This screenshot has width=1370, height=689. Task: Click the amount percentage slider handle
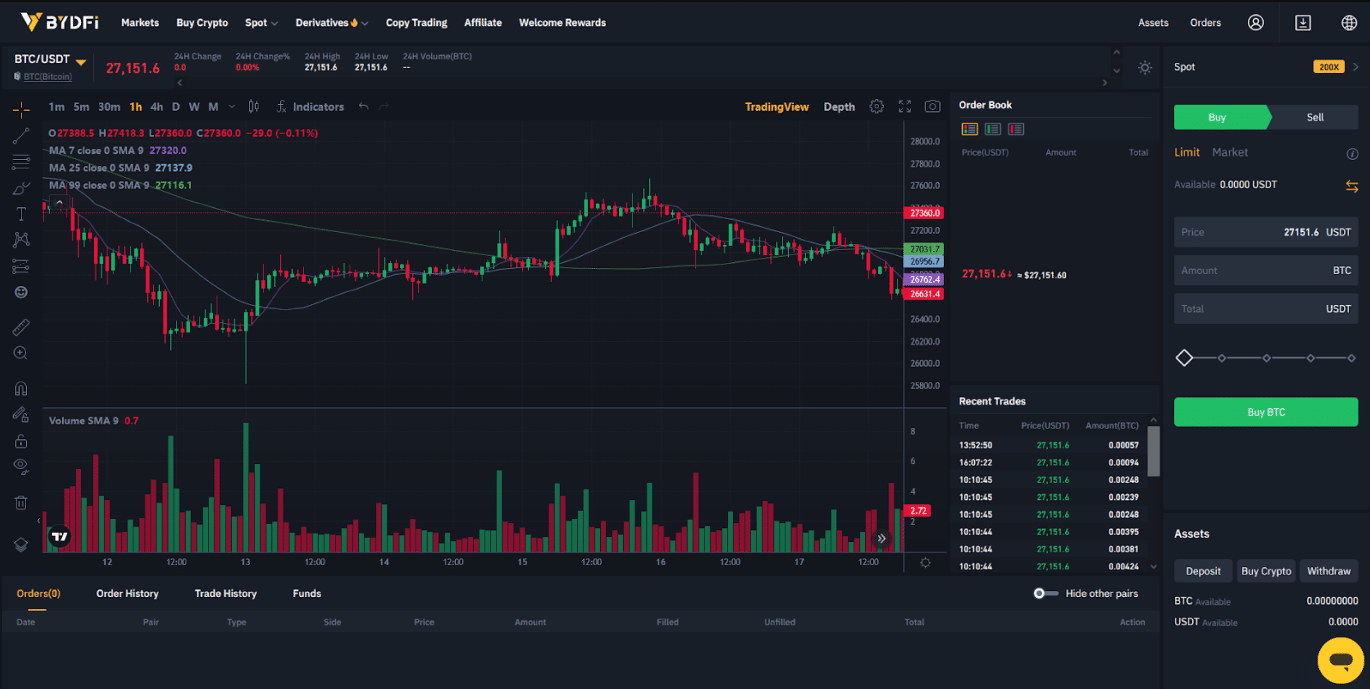click(1184, 358)
